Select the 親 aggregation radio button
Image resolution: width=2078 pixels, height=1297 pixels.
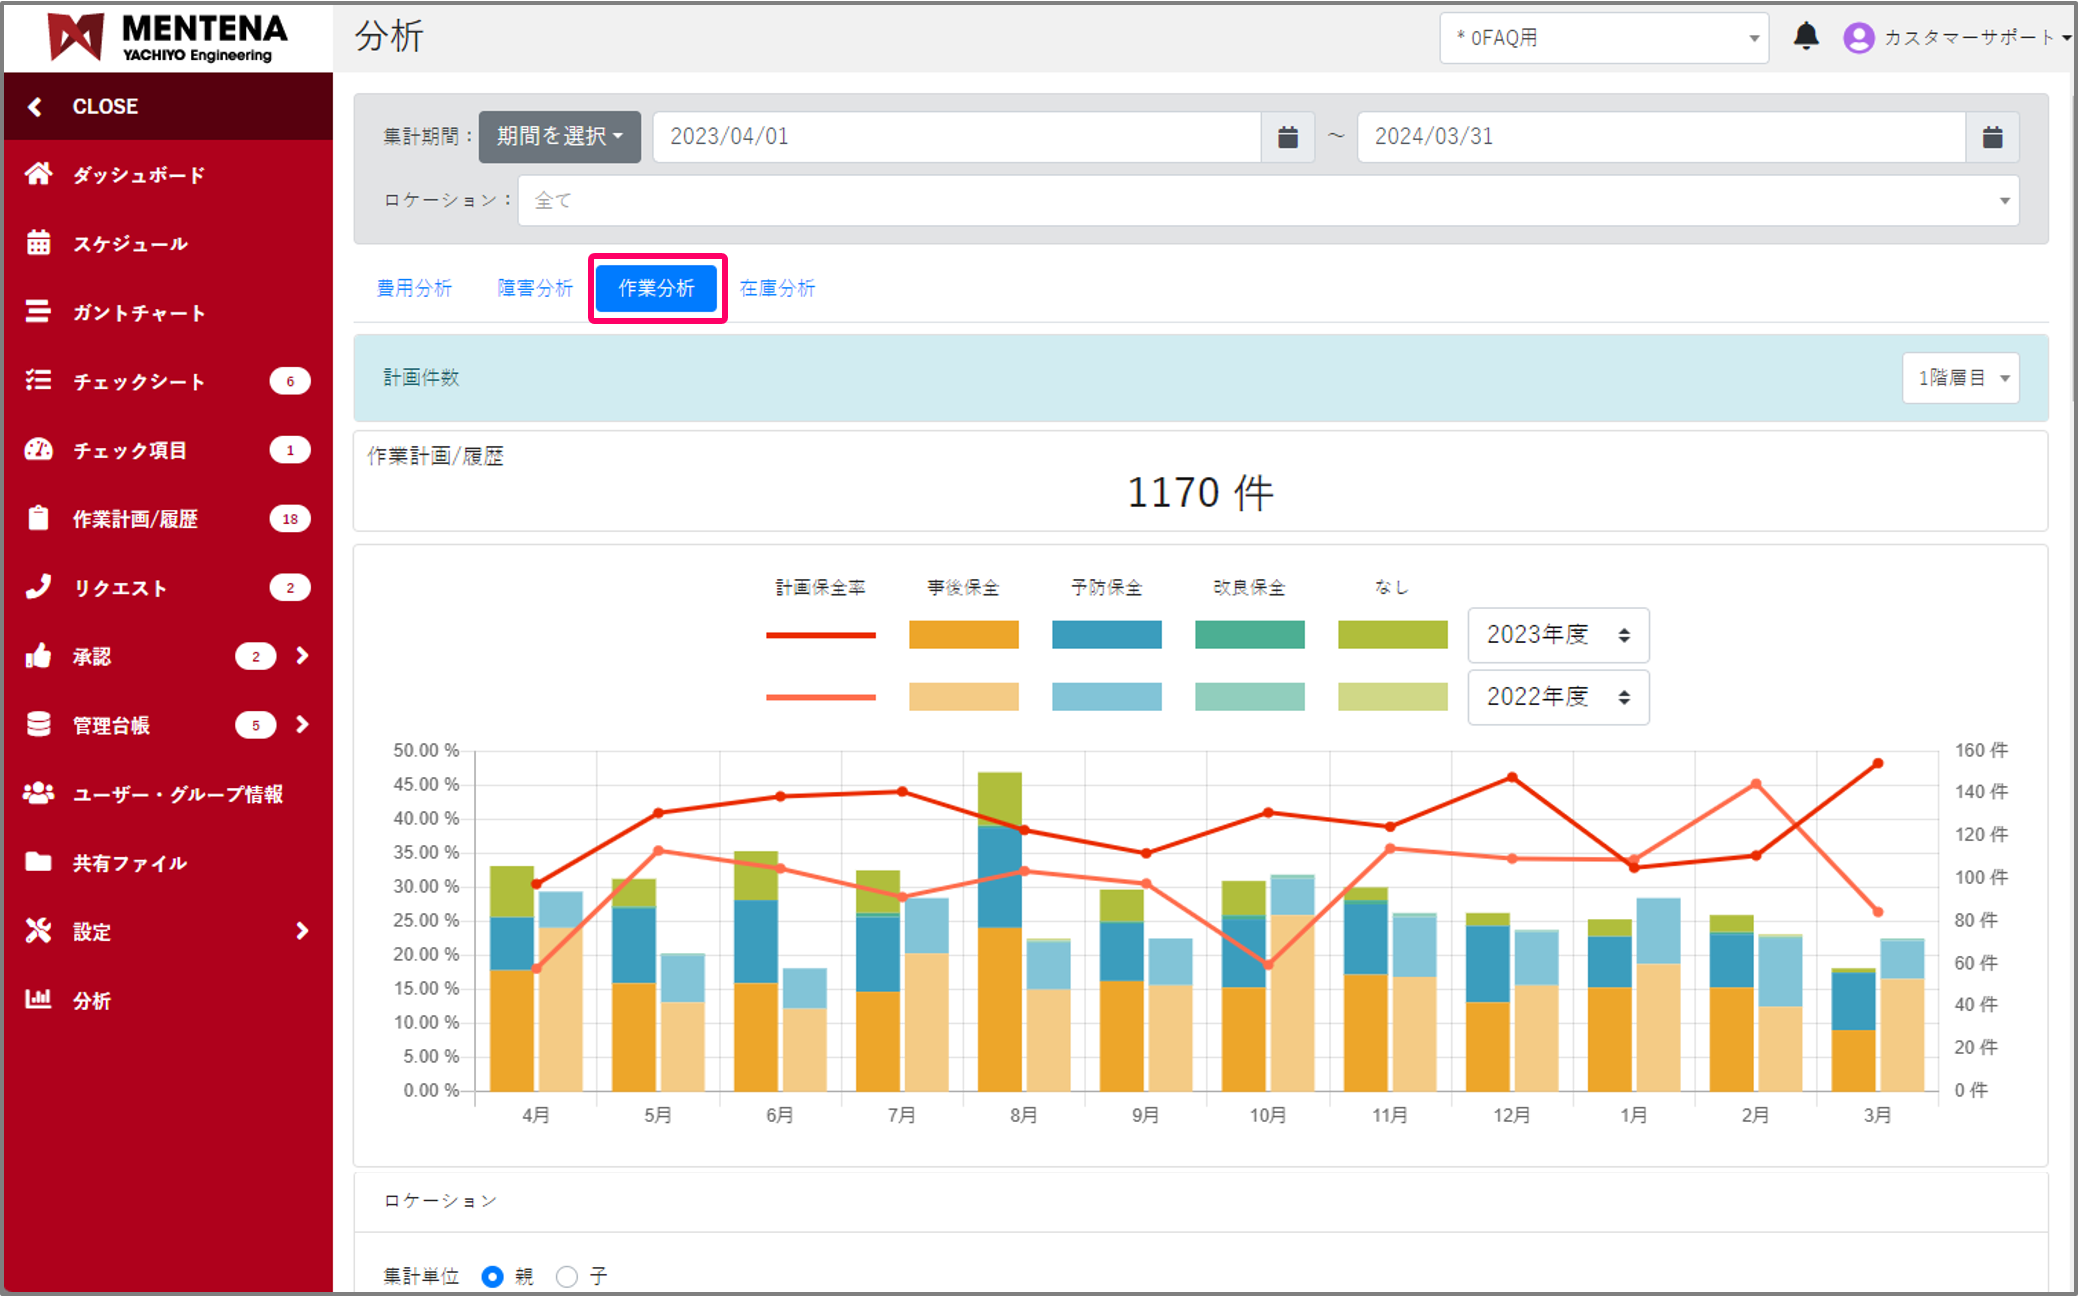coord(492,1276)
